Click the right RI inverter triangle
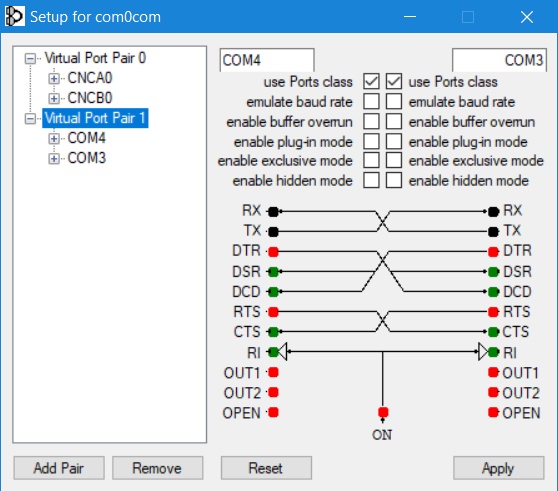 (x=483, y=352)
